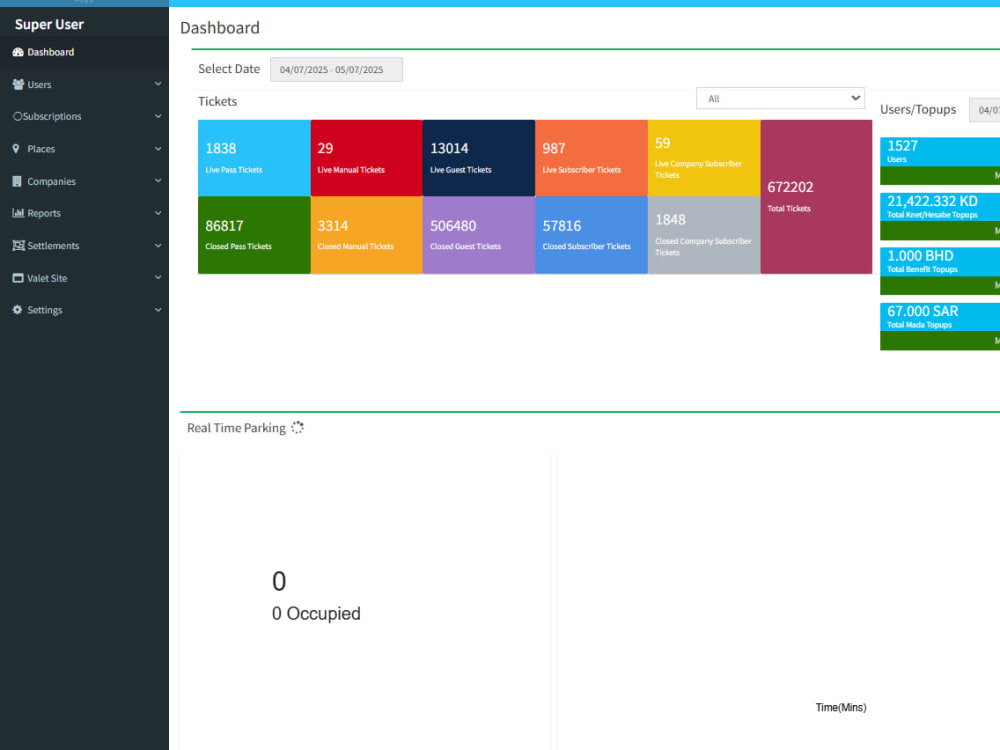Open the Subscriptions sidebar menu
Screen dimensions: 1000x750
pyautogui.click(x=84, y=117)
